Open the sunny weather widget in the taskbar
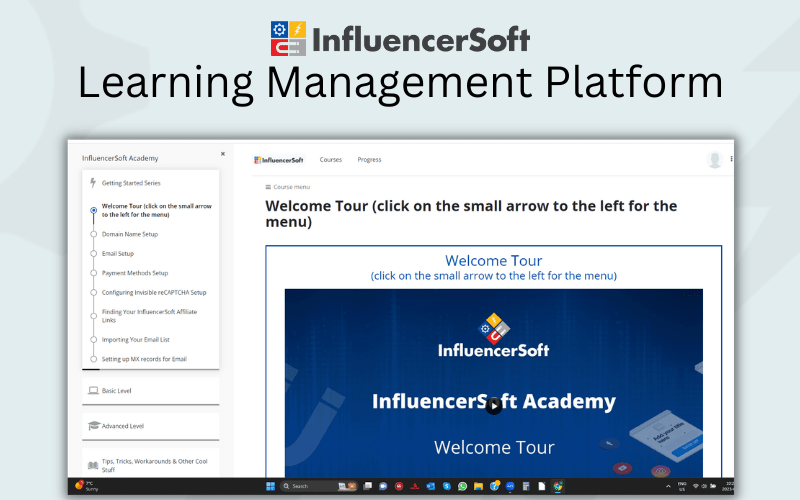 (x=87, y=486)
